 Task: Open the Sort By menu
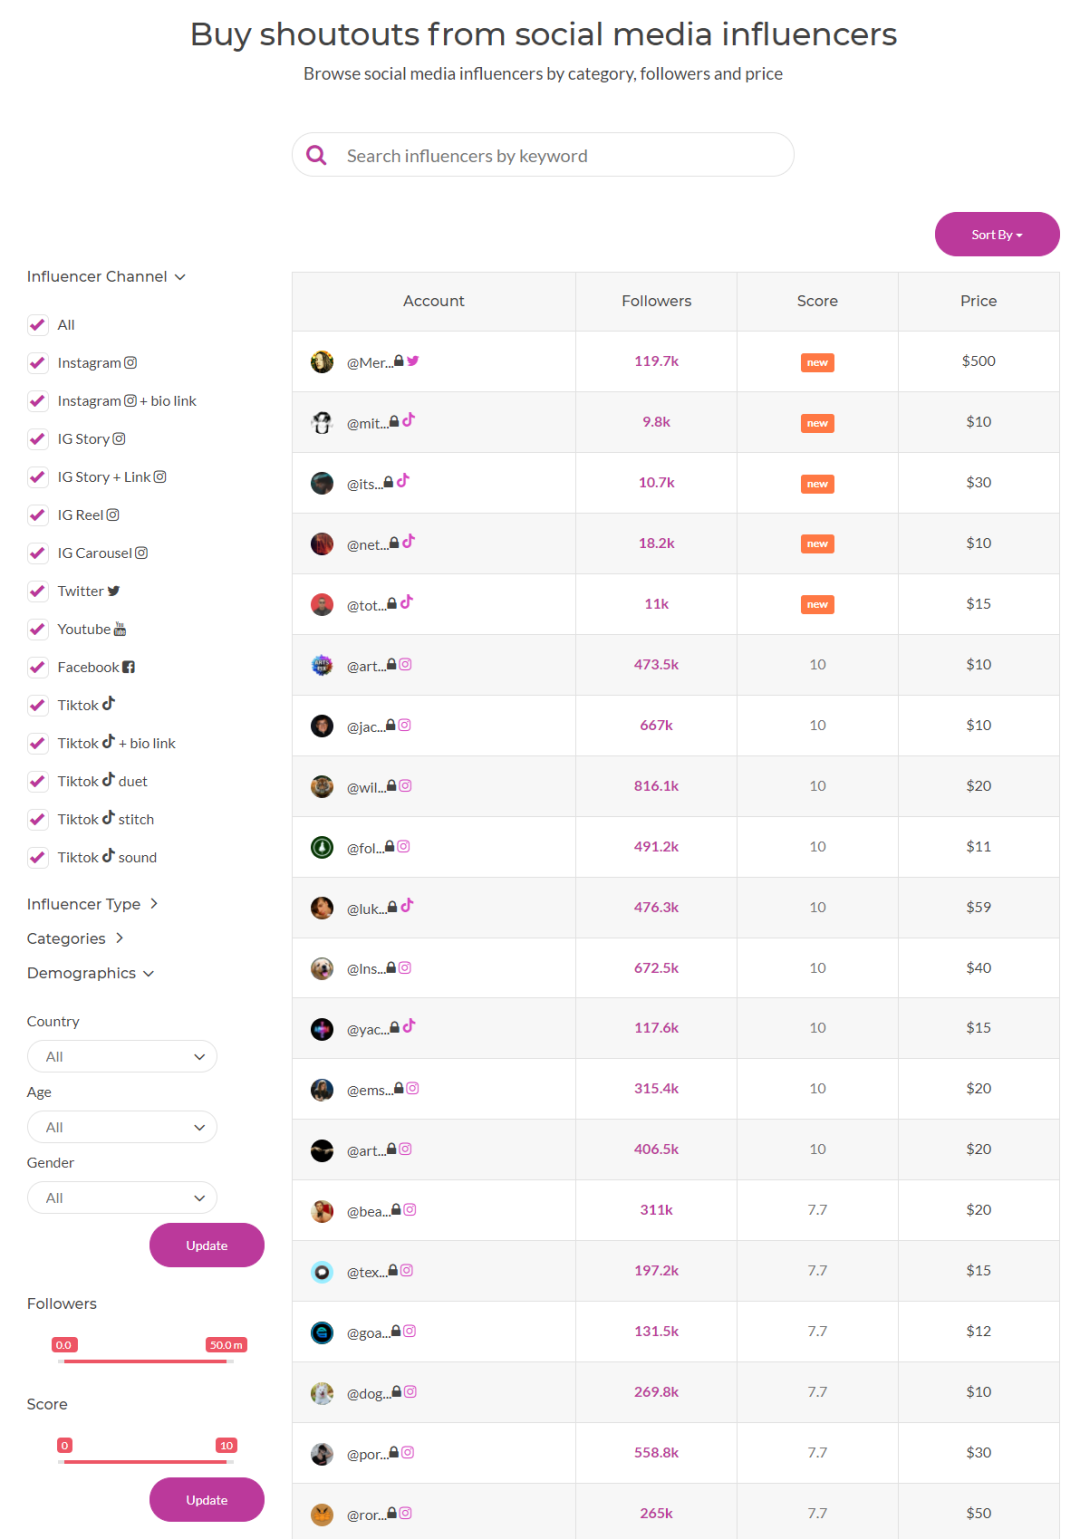click(997, 234)
